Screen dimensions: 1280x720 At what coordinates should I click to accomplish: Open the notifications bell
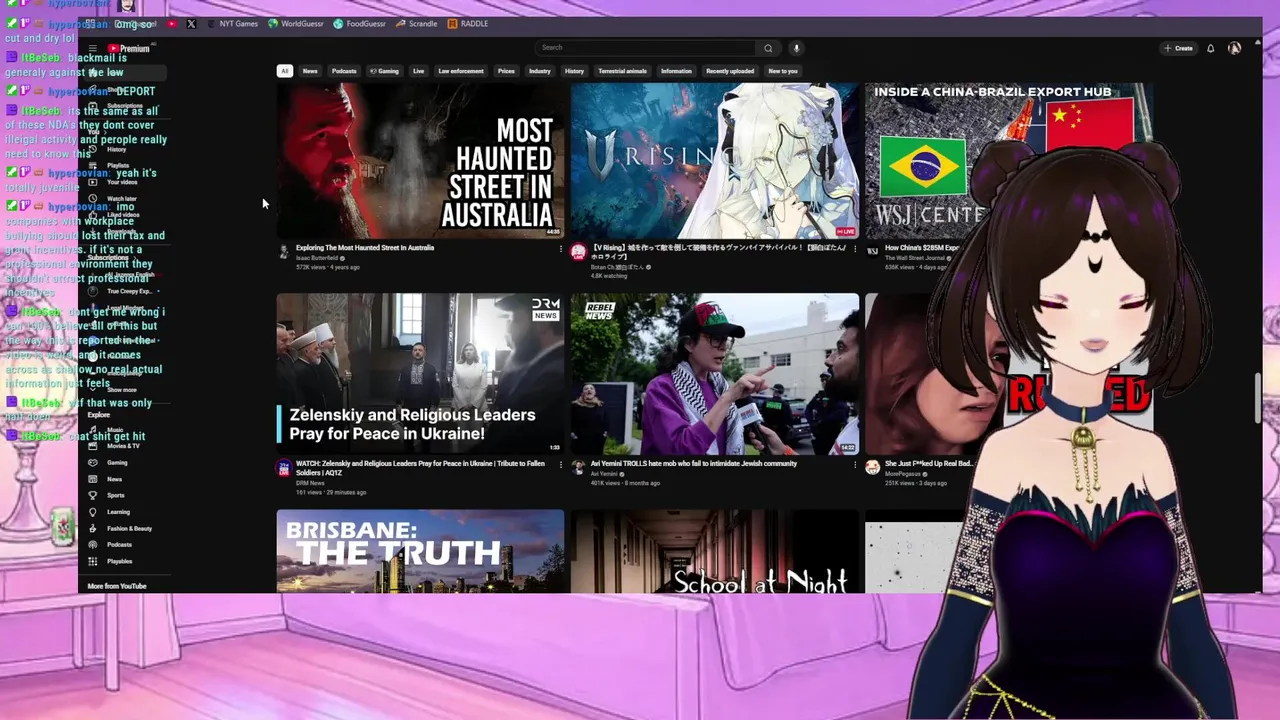tap(1210, 48)
